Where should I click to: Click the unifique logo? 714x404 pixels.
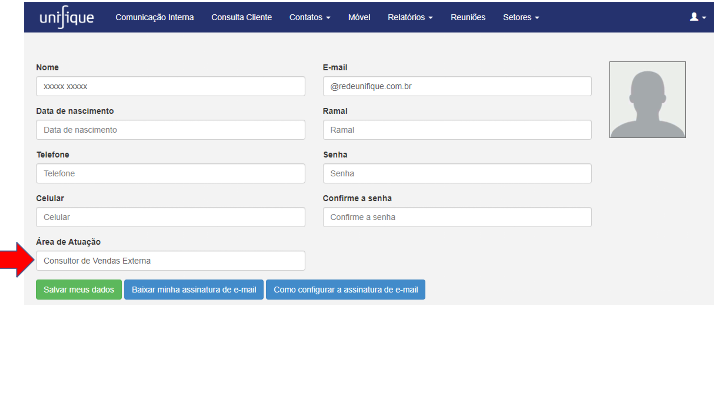66,17
